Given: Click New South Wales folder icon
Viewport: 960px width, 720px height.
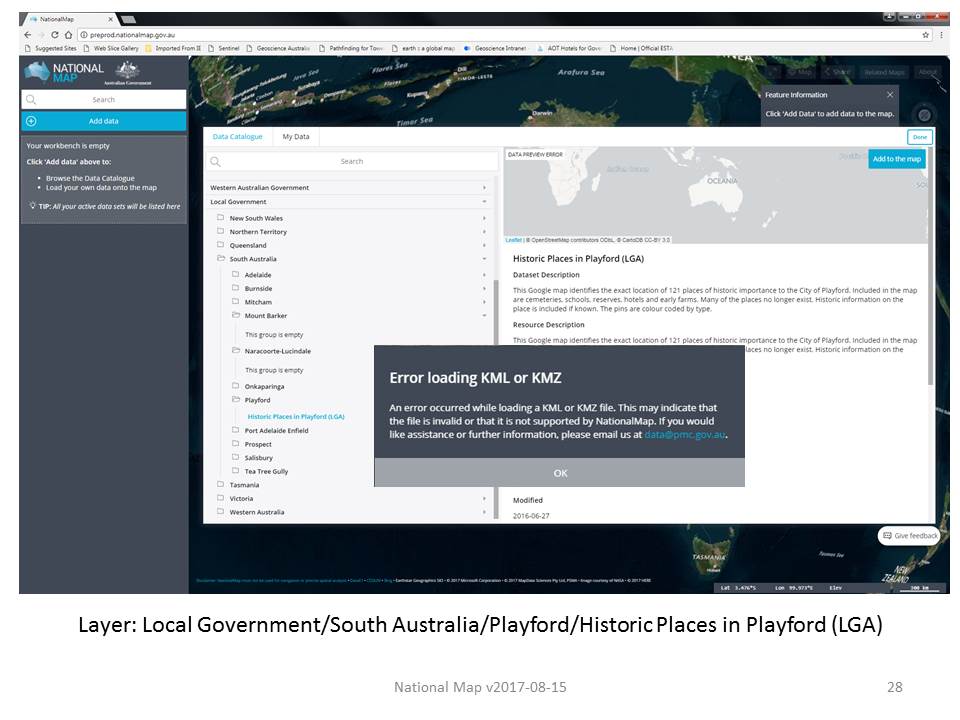Looking at the screenshot, I should click(220, 217).
